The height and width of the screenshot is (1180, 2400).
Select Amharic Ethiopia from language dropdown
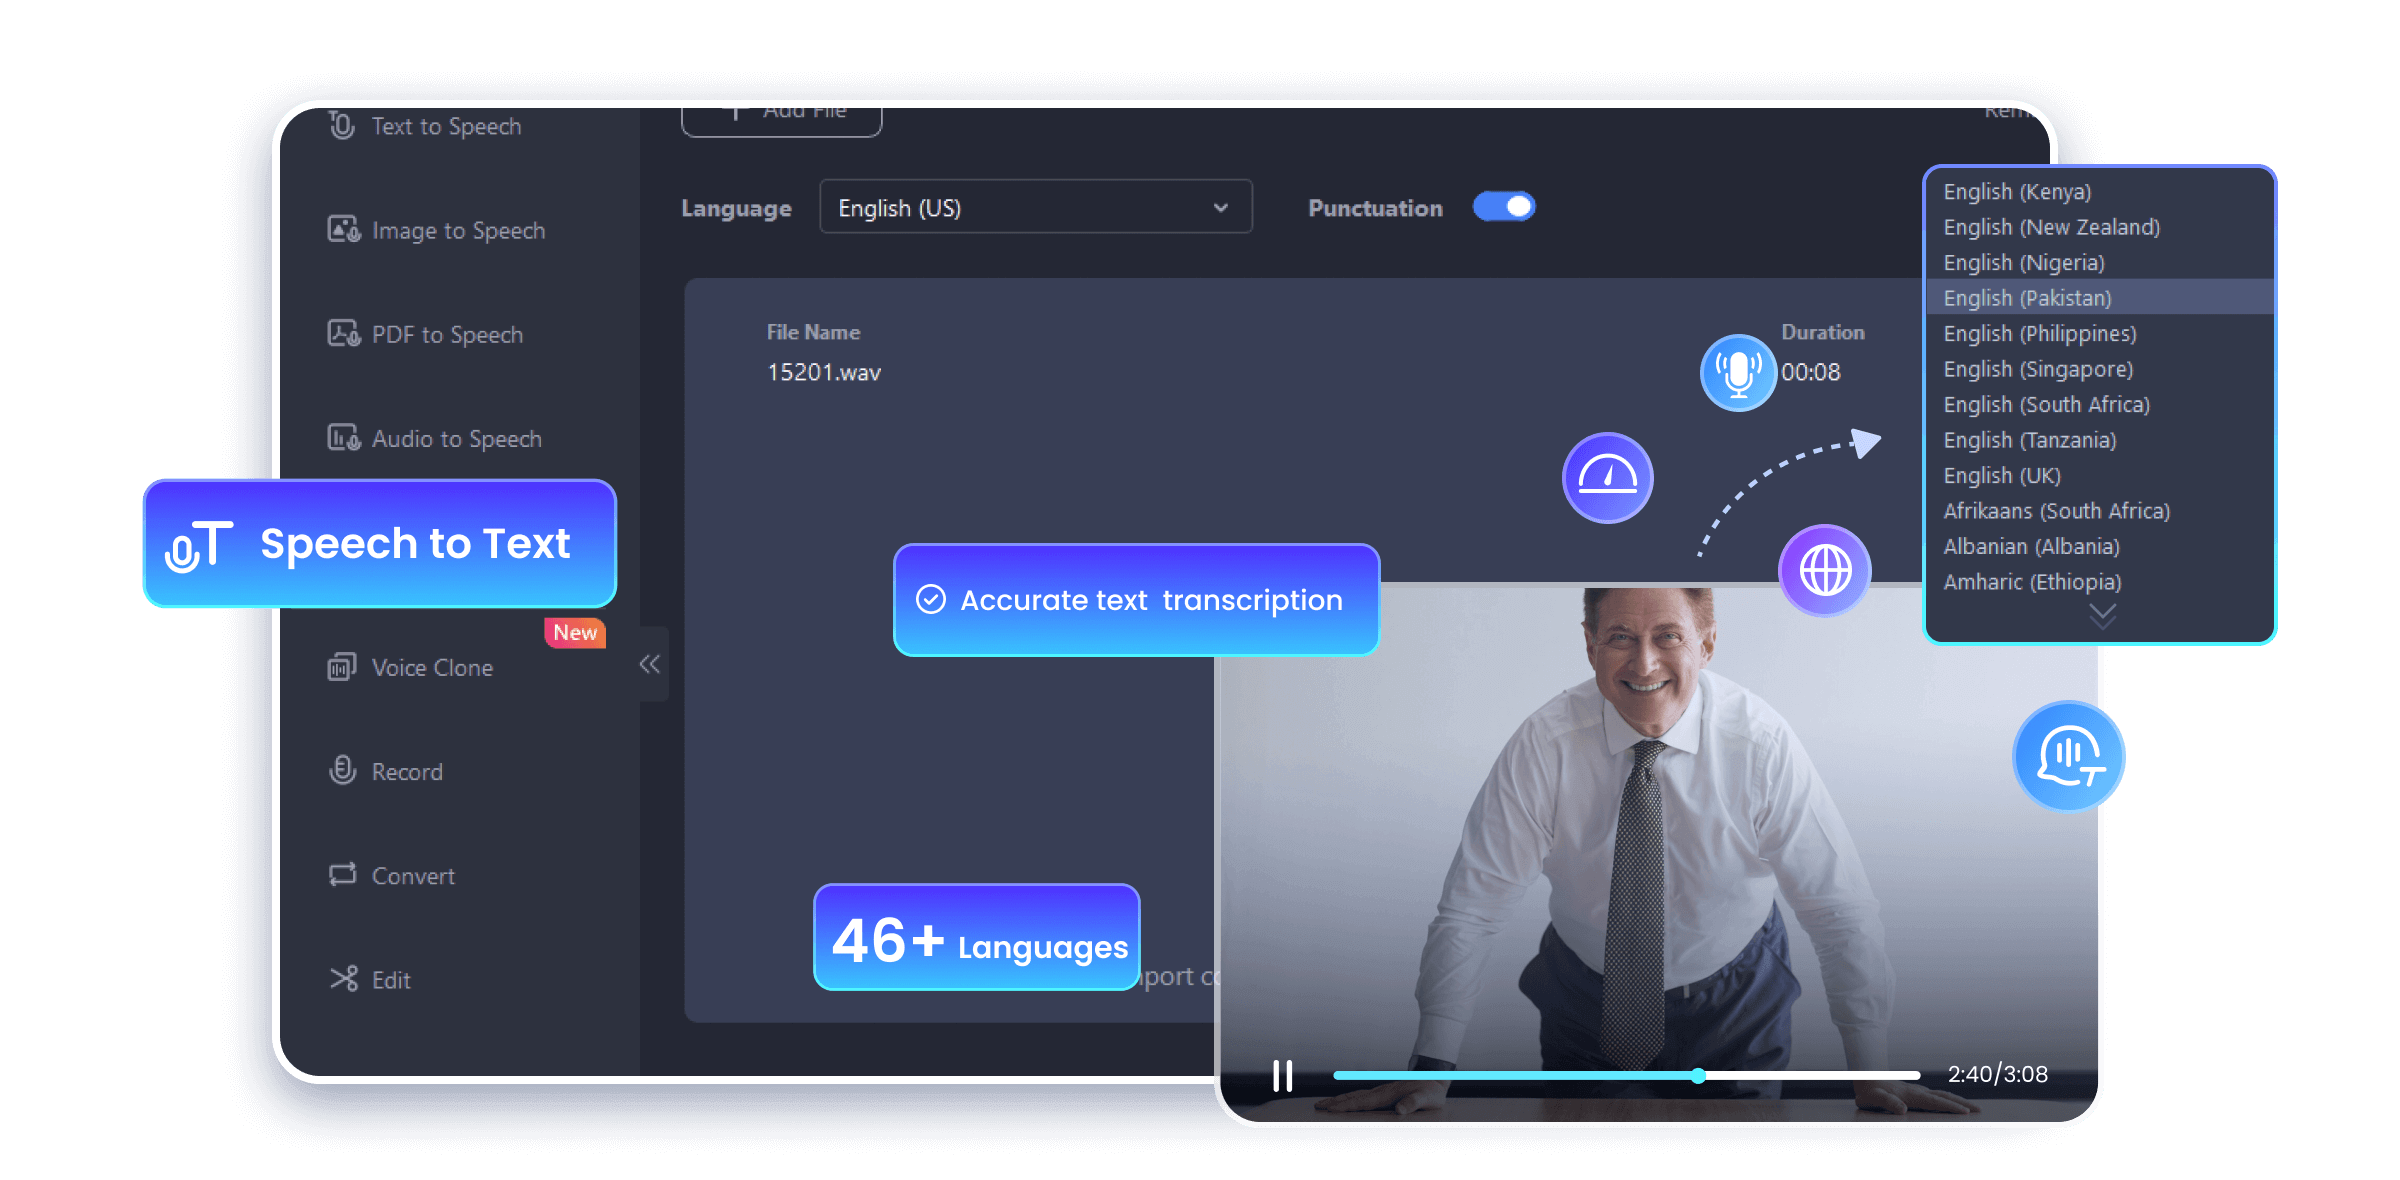coord(2025,580)
